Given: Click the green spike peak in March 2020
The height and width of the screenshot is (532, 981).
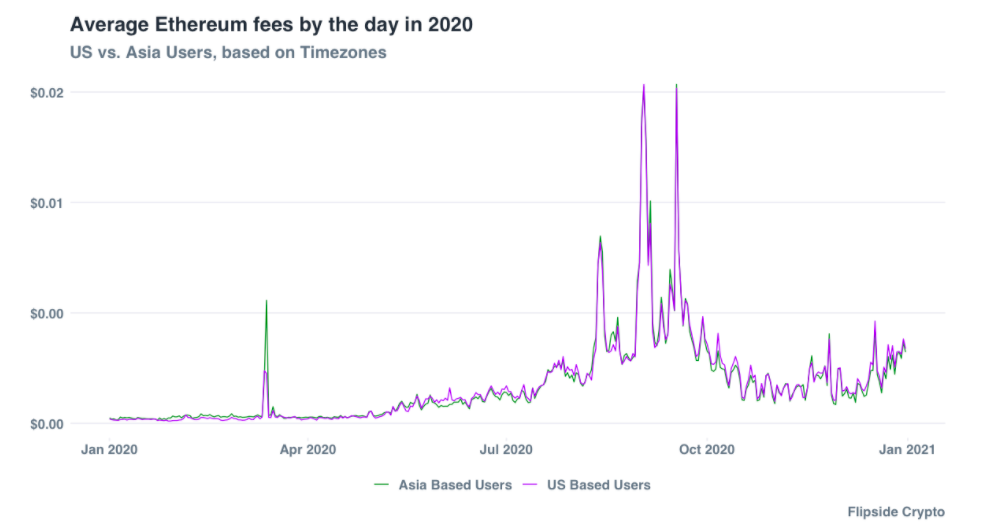Looking at the screenshot, I should (x=267, y=301).
